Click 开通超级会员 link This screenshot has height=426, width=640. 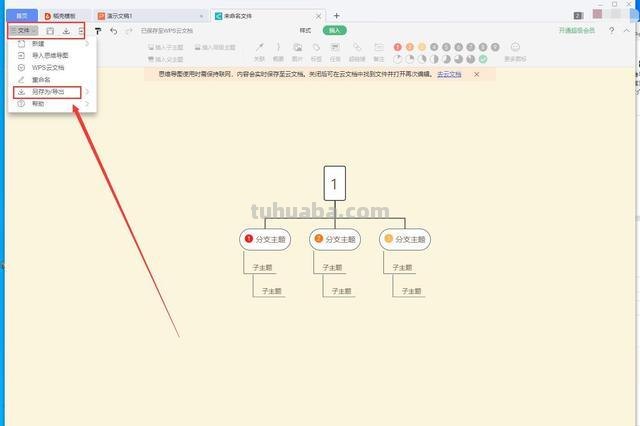576,31
